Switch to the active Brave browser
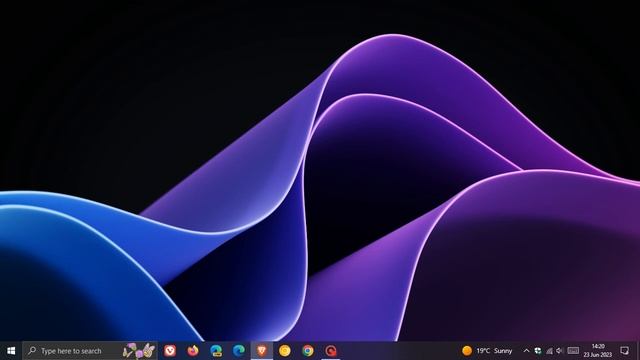The height and width of the screenshot is (360, 640). (x=262, y=351)
